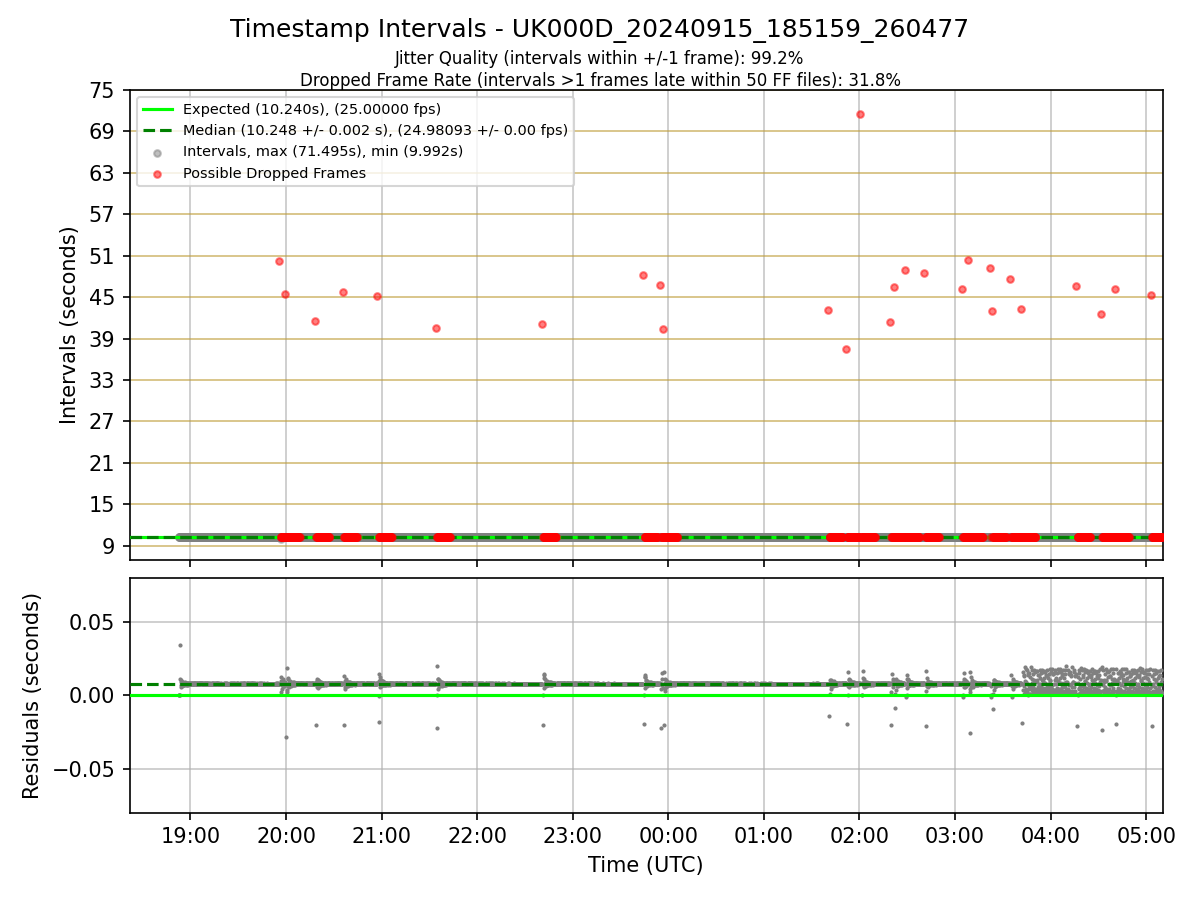Click y-axis tick label '63'
1200x900 pixels.
(x=102, y=173)
